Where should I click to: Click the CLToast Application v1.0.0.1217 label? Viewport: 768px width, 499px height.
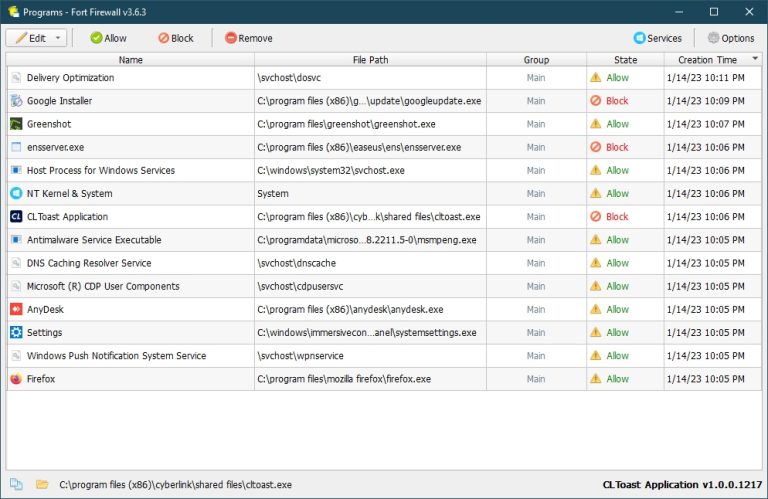coord(682,484)
